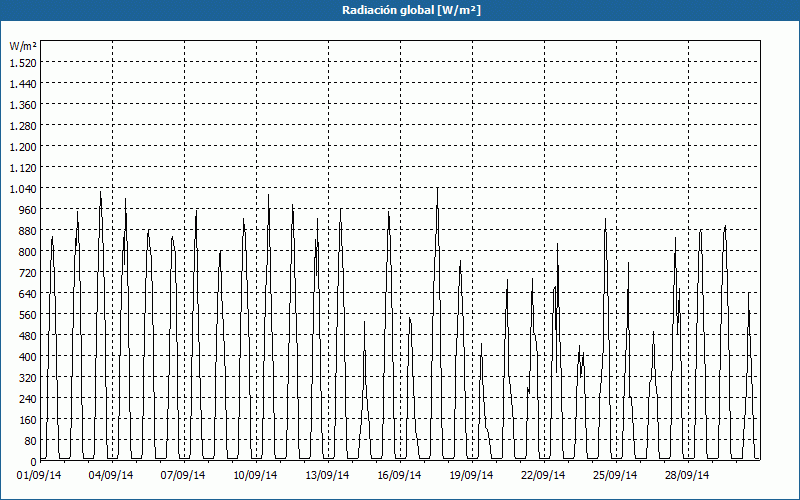The height and width of the screenshot is (500, 800).
Task: Click the 22/09/14 date label
Action: point(543,475)
